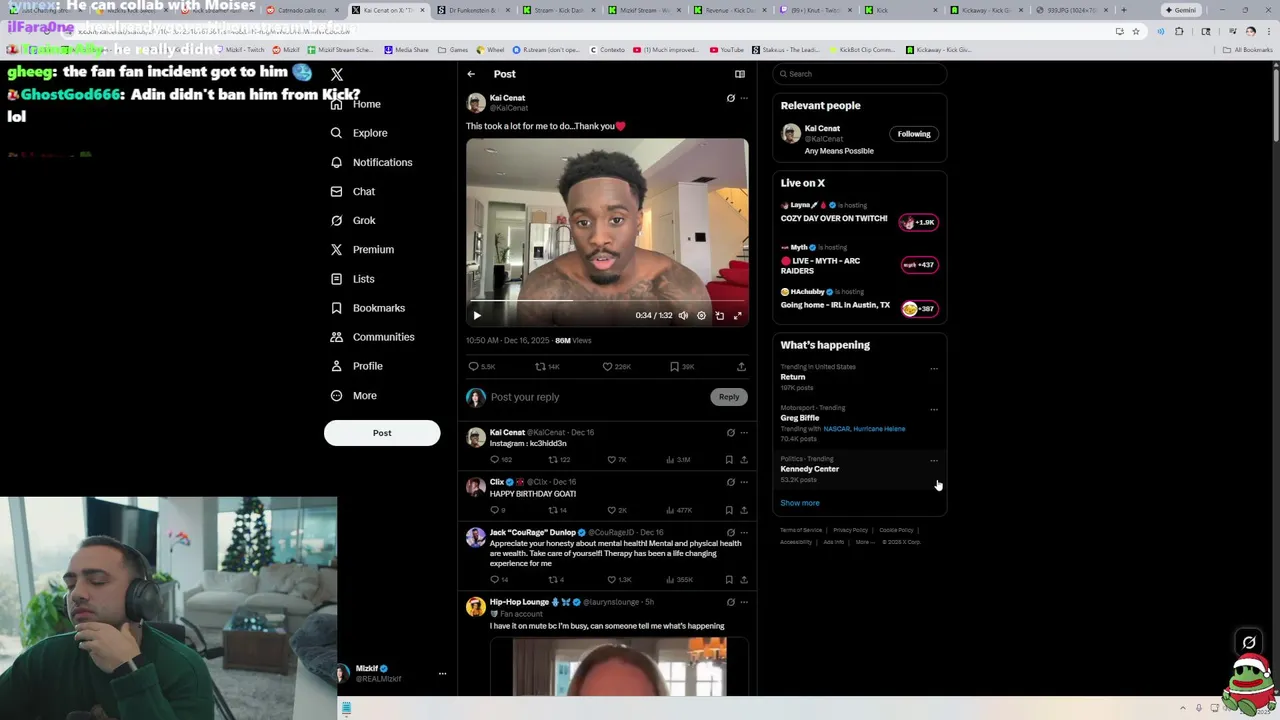The width and height of the screenshot is (1280, 720).
Task: Like Kai Cenat's Instagram reply with 7K likes
Action: tap(612, 460)
